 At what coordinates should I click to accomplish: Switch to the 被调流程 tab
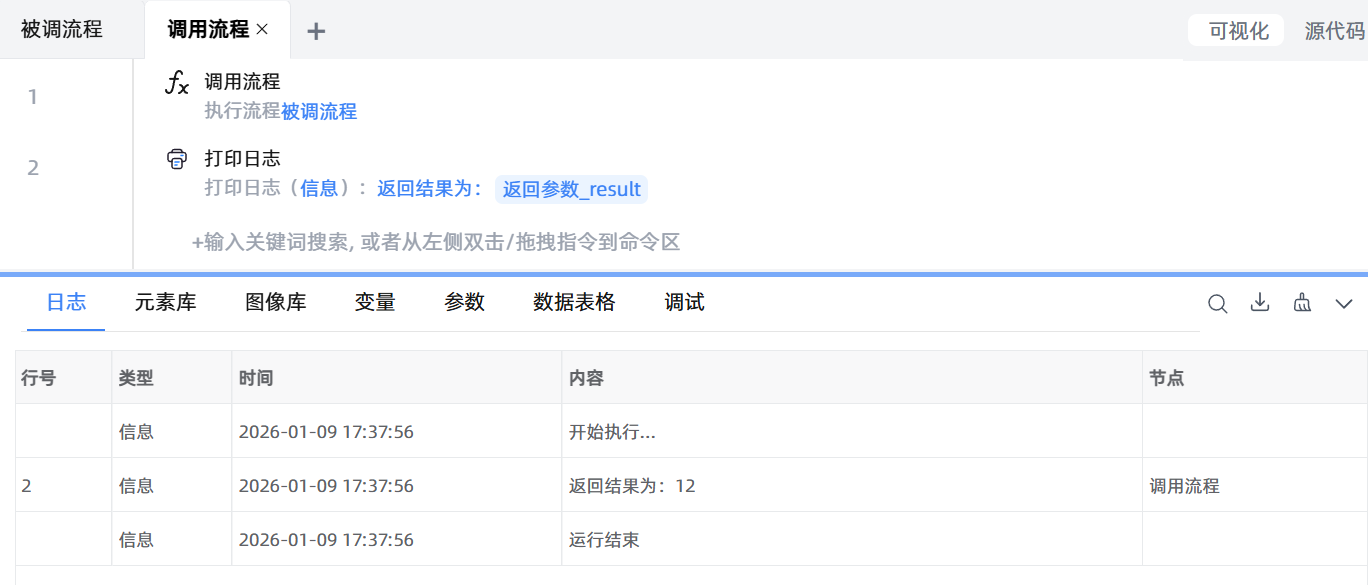62,30
